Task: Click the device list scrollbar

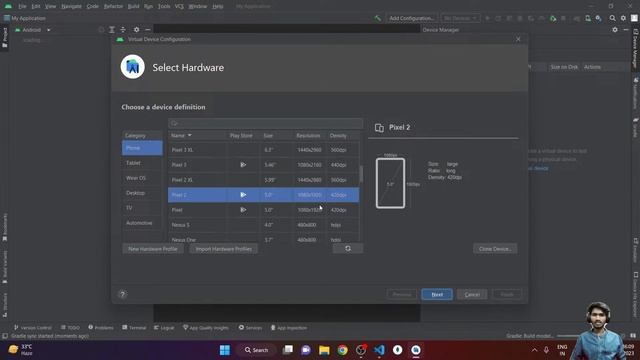Action: 361,174
